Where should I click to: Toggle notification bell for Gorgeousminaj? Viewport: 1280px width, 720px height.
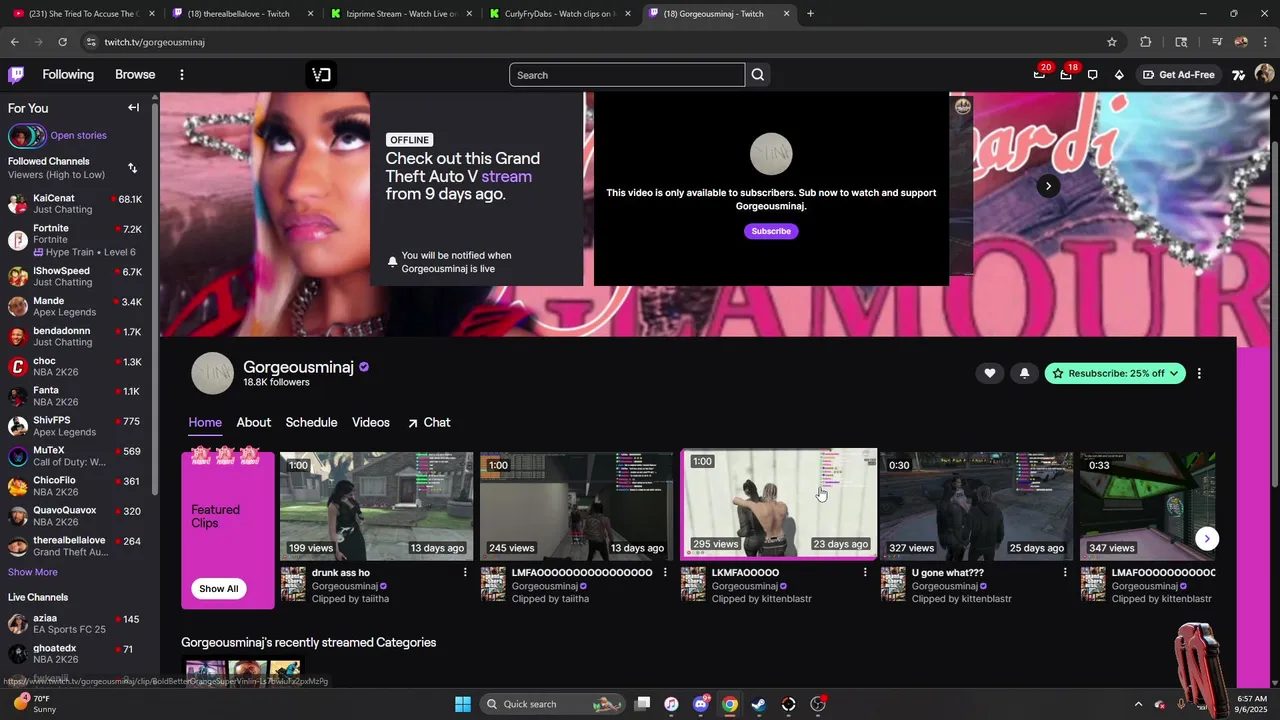1024,373
